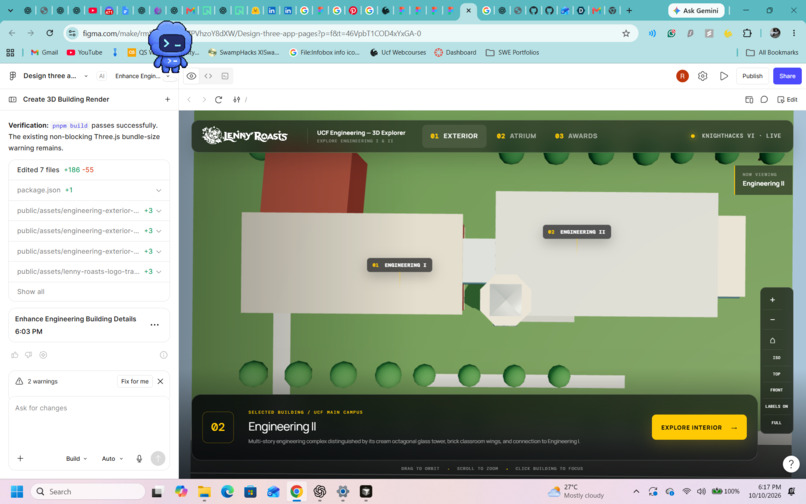Open the help question mark button
Image resolution: width=806 pixels, height=504 pixels.
pos(791,464)
